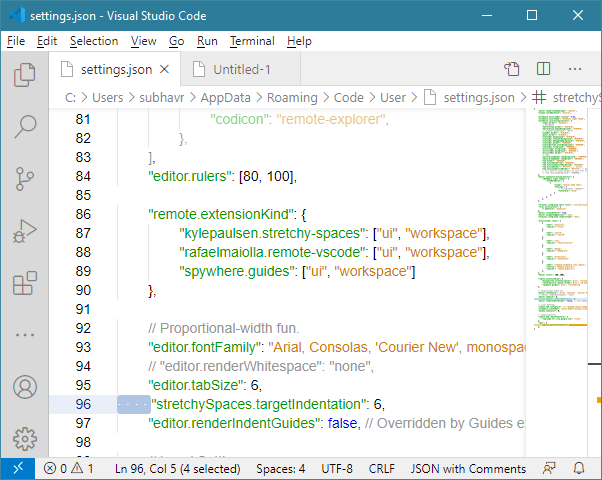Click line number 96 in gutter

pyautogui.click(x=83, y=404)
